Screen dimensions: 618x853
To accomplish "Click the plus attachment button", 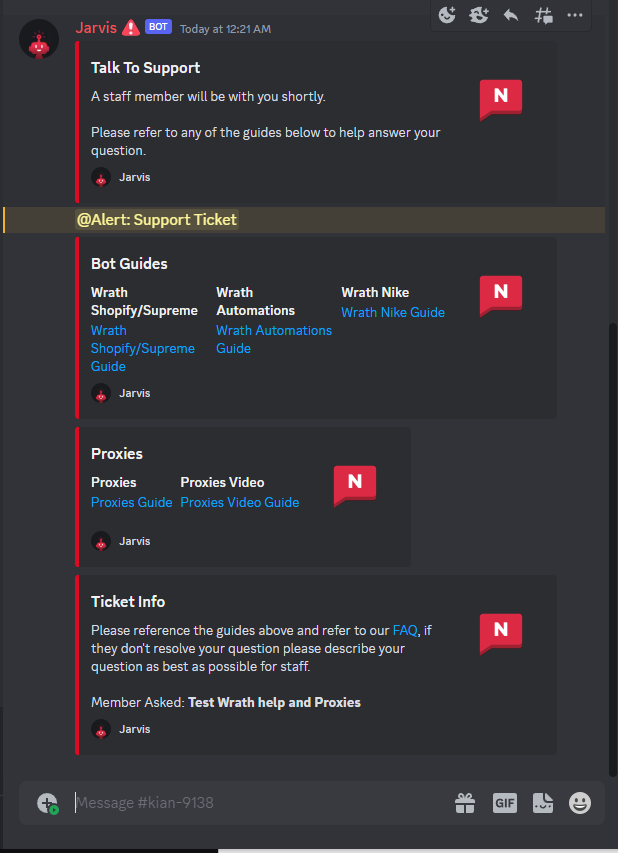I will 47,803.
